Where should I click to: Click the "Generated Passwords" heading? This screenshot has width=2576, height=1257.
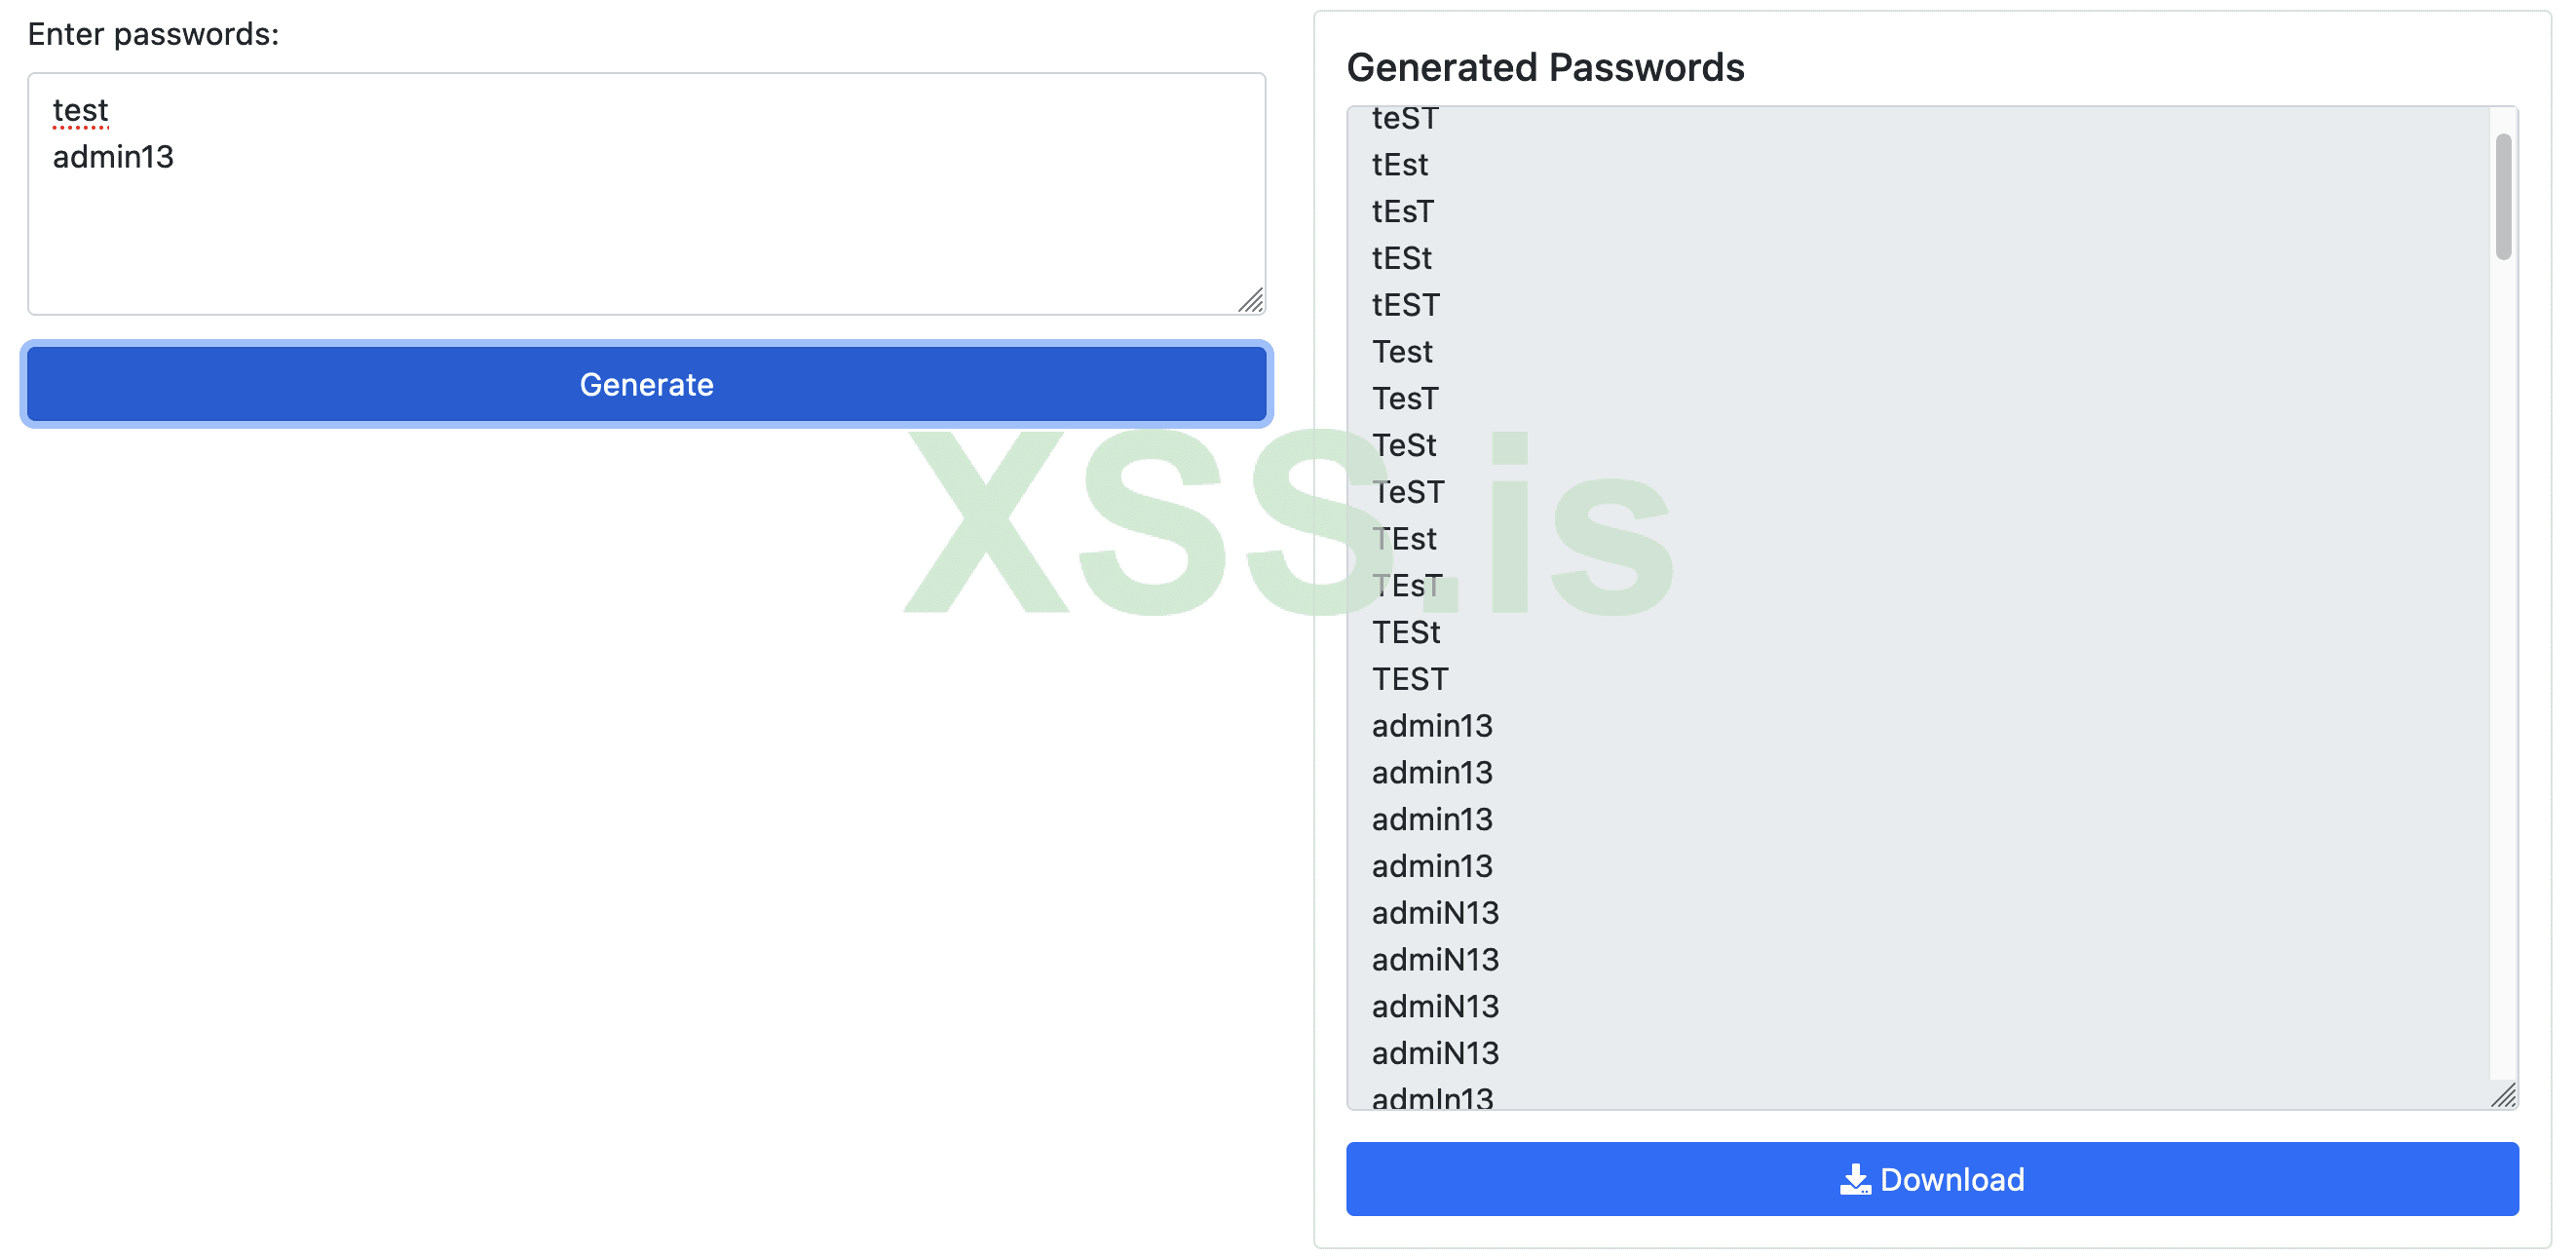point(1544,68)
